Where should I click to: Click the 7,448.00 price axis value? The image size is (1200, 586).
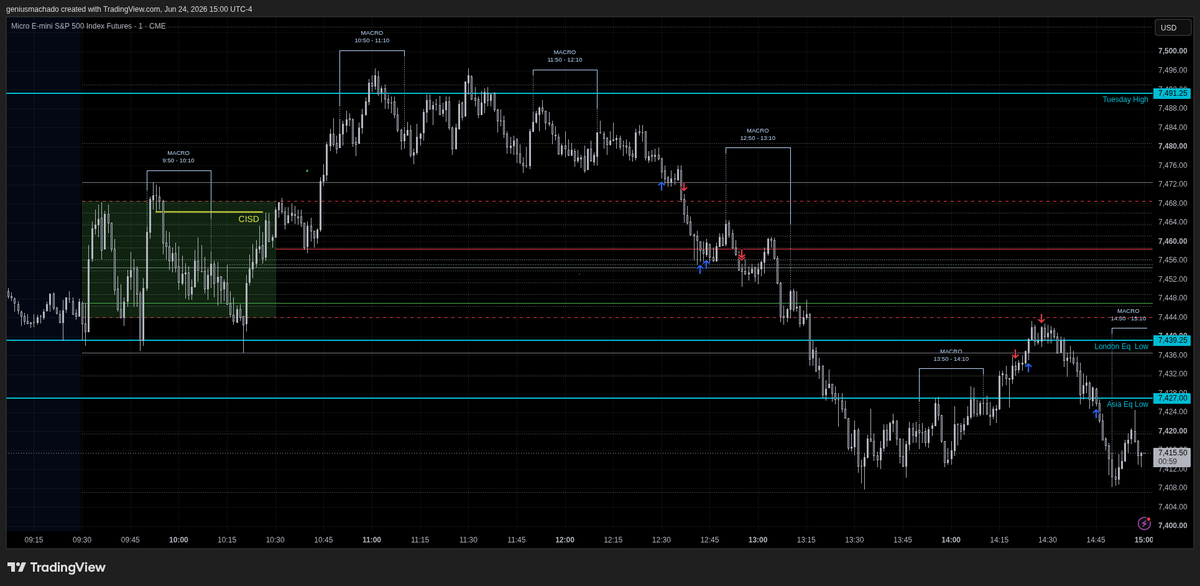[x=1172, y=298]
